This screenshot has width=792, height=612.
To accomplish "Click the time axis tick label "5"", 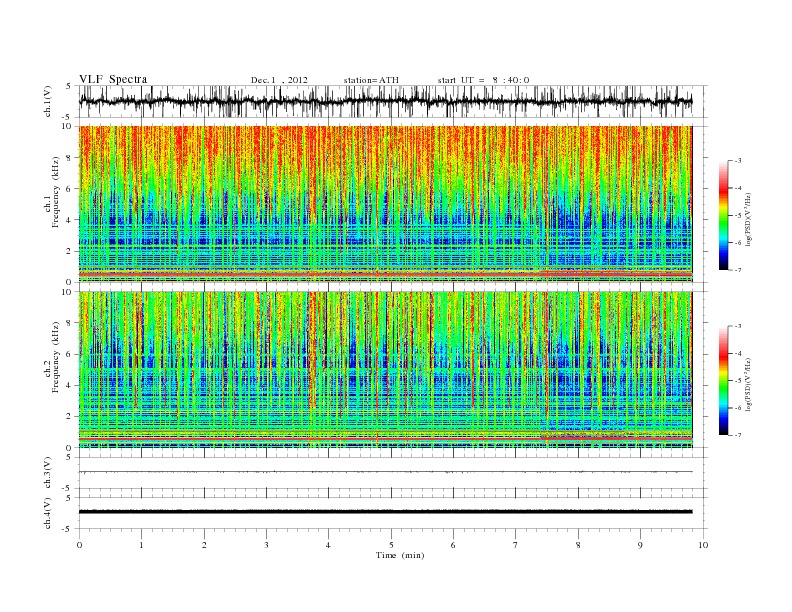I will point(391,545).
